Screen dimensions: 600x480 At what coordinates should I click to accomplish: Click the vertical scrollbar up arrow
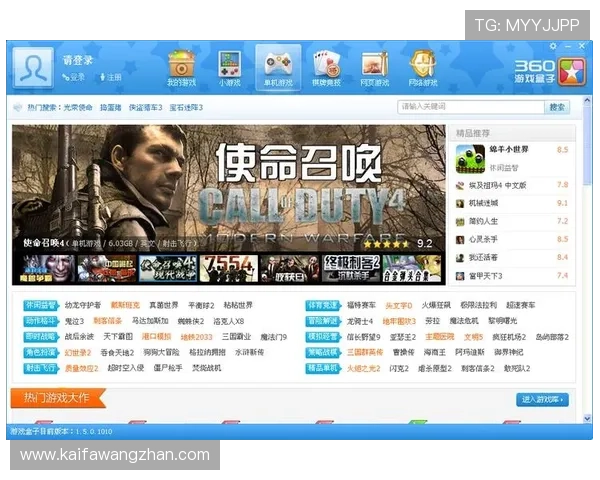pyautogui.click(x=587, y=101)
